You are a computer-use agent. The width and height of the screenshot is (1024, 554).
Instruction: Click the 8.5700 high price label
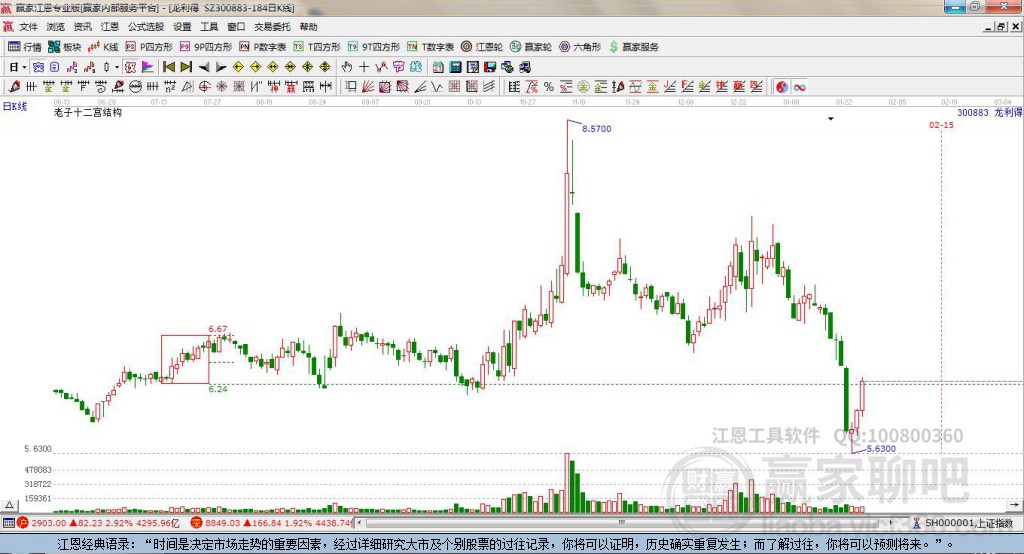[x=596, y=129]
